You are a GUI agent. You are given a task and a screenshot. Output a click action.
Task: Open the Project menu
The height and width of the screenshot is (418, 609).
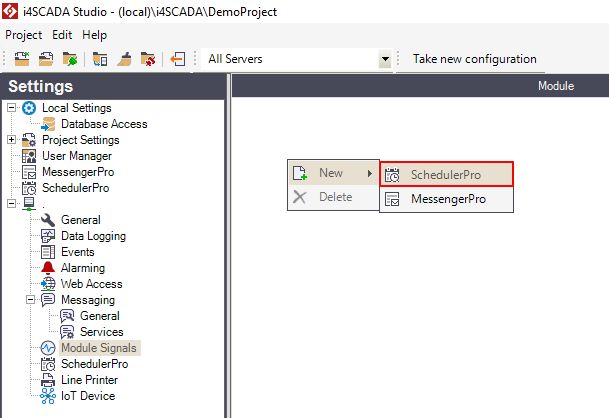pyautogui.click(x=24, y=35)
